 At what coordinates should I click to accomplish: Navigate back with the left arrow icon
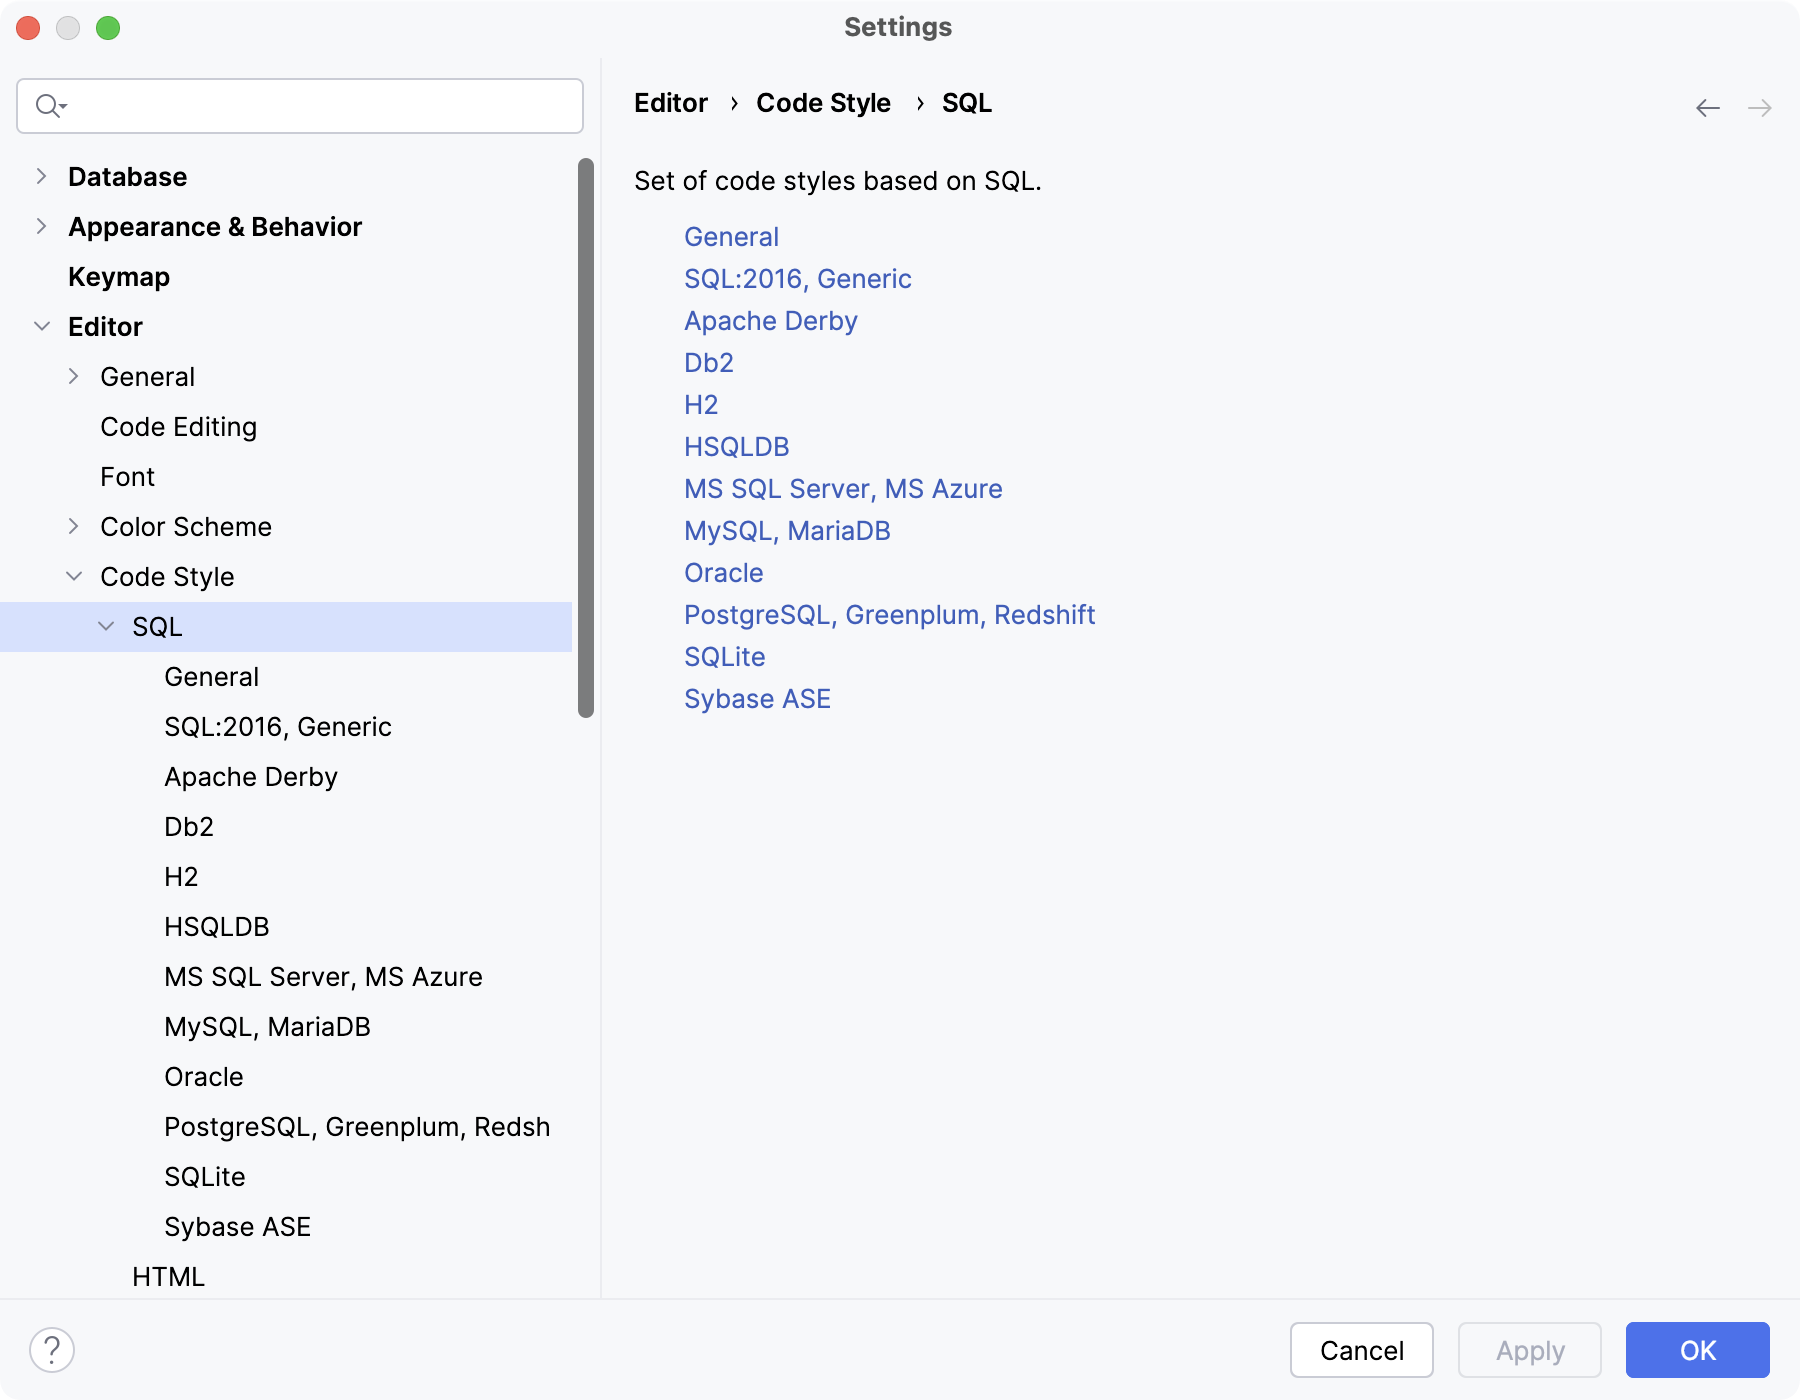pos(1707,107)
